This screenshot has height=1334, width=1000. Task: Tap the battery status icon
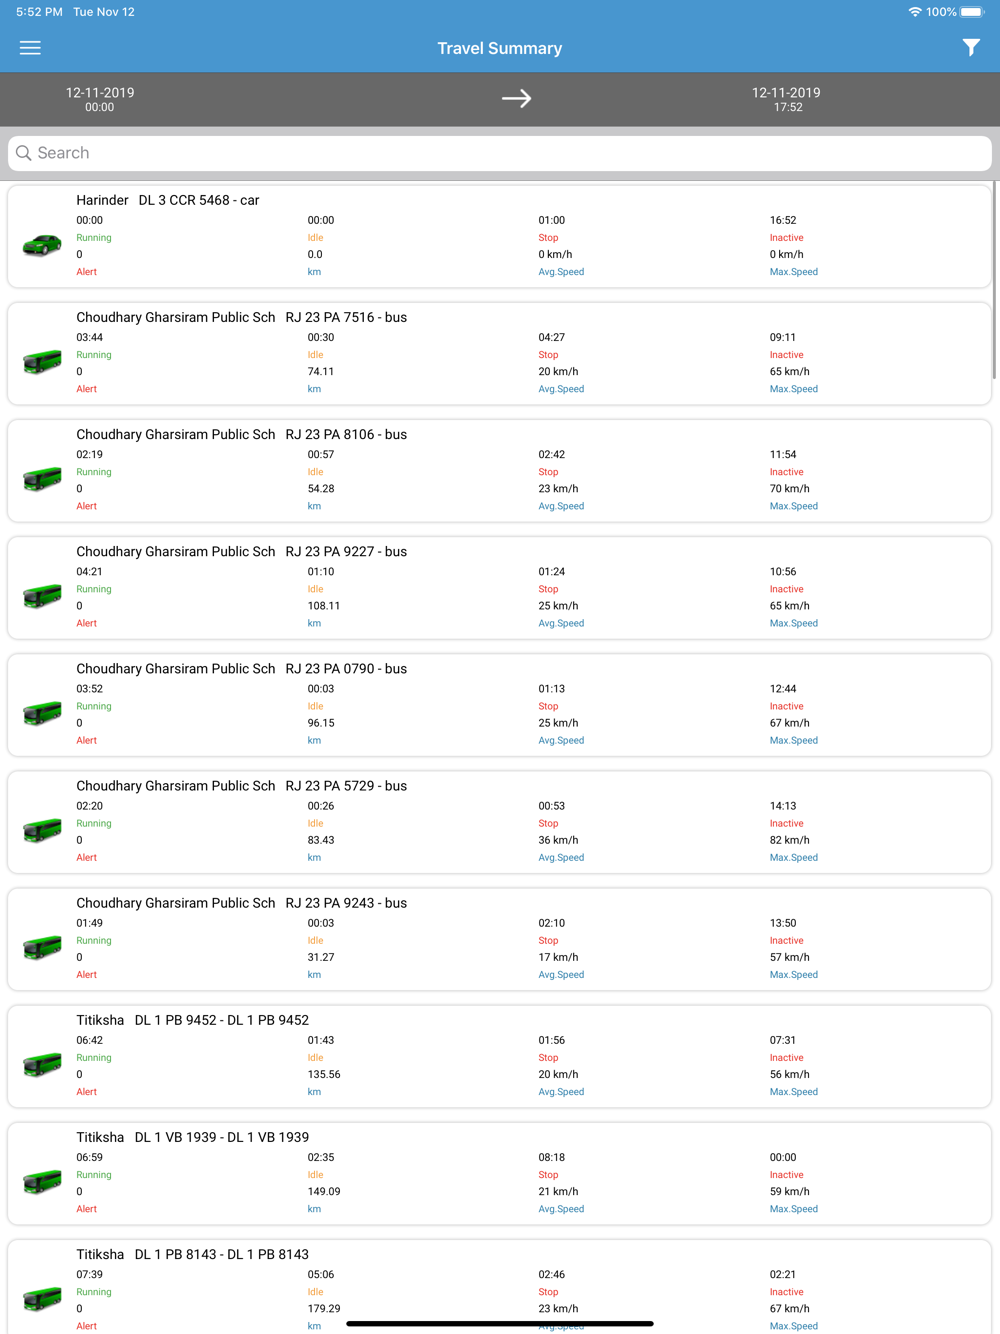click(x=973, y=12)
